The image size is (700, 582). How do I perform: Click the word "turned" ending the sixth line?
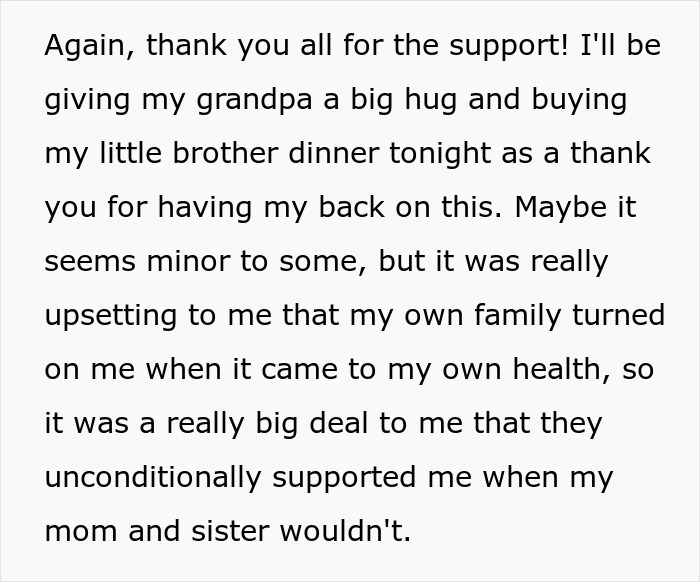tap(618, 315)
